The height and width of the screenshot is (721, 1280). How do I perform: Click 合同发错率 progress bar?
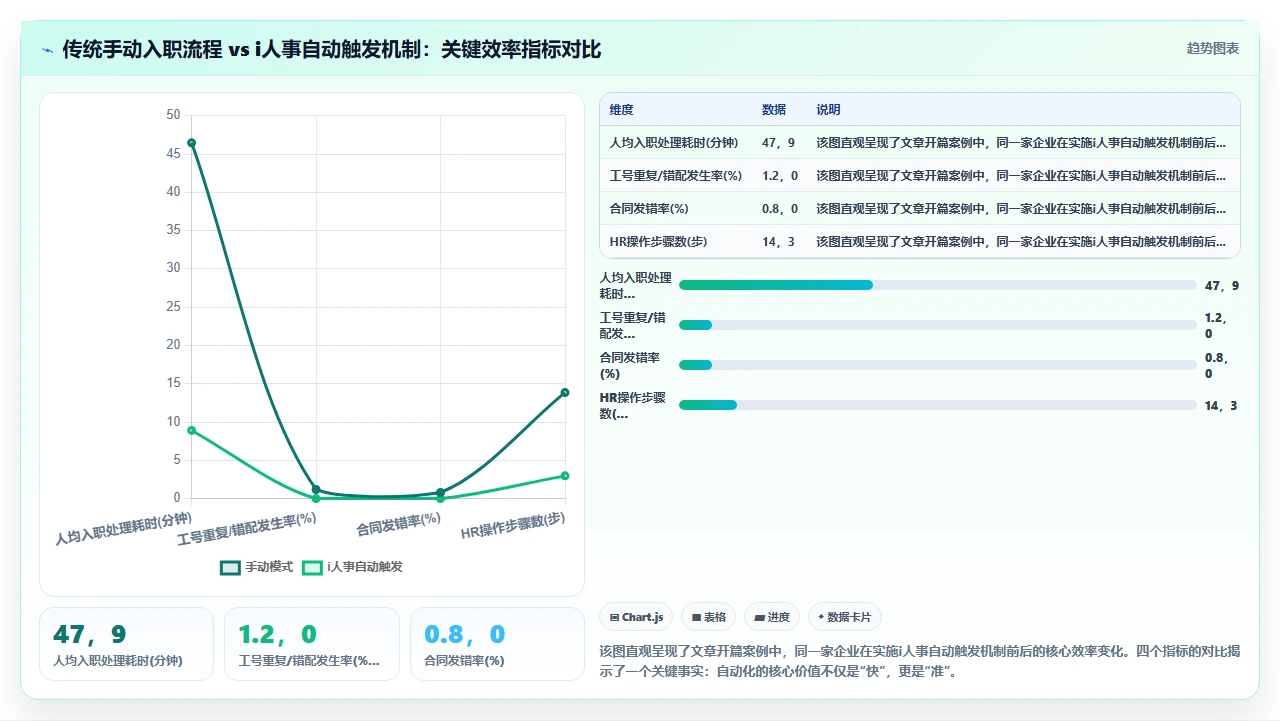click(x=937, y=365)
